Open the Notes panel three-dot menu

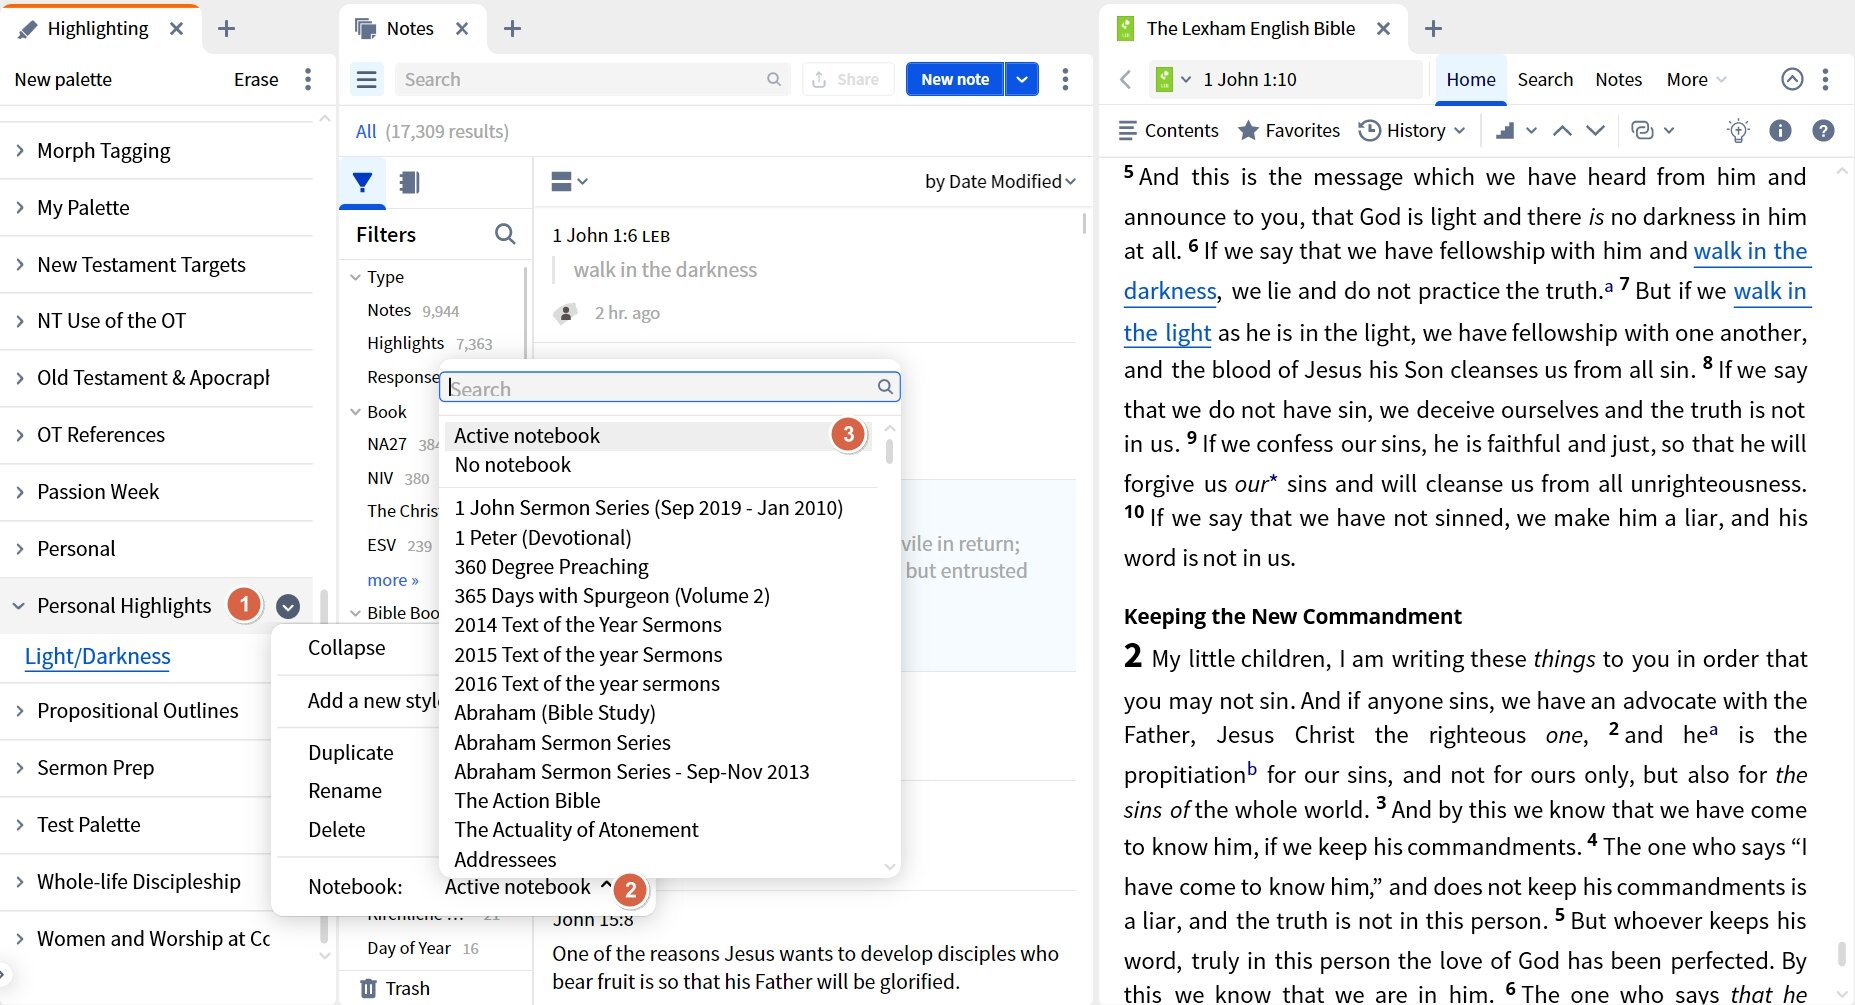point(1065,79)
